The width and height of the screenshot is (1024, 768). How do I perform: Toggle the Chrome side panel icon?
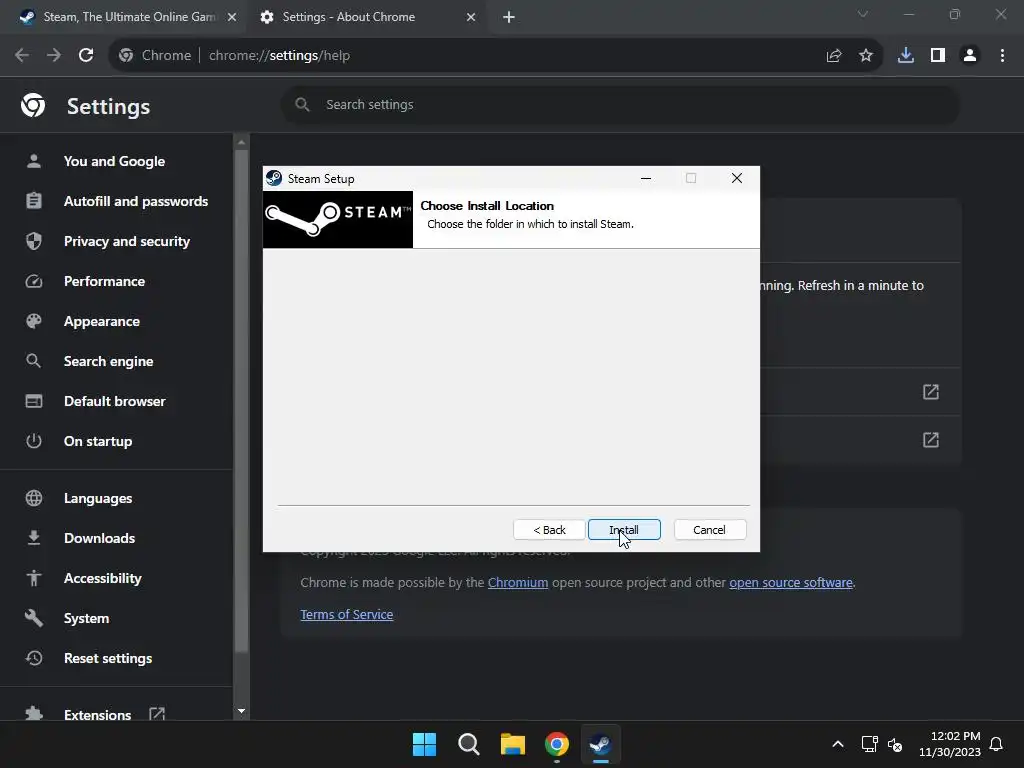tap(938, 56)
